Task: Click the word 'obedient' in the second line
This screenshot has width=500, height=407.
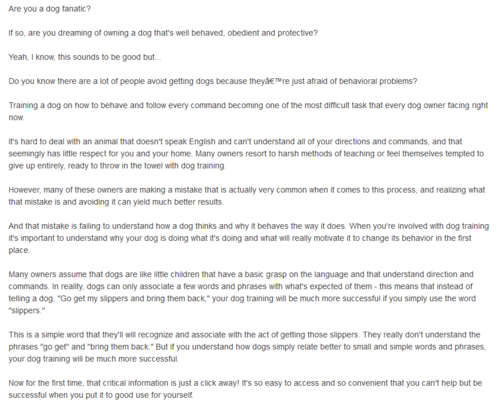Action: coord(243,33)
